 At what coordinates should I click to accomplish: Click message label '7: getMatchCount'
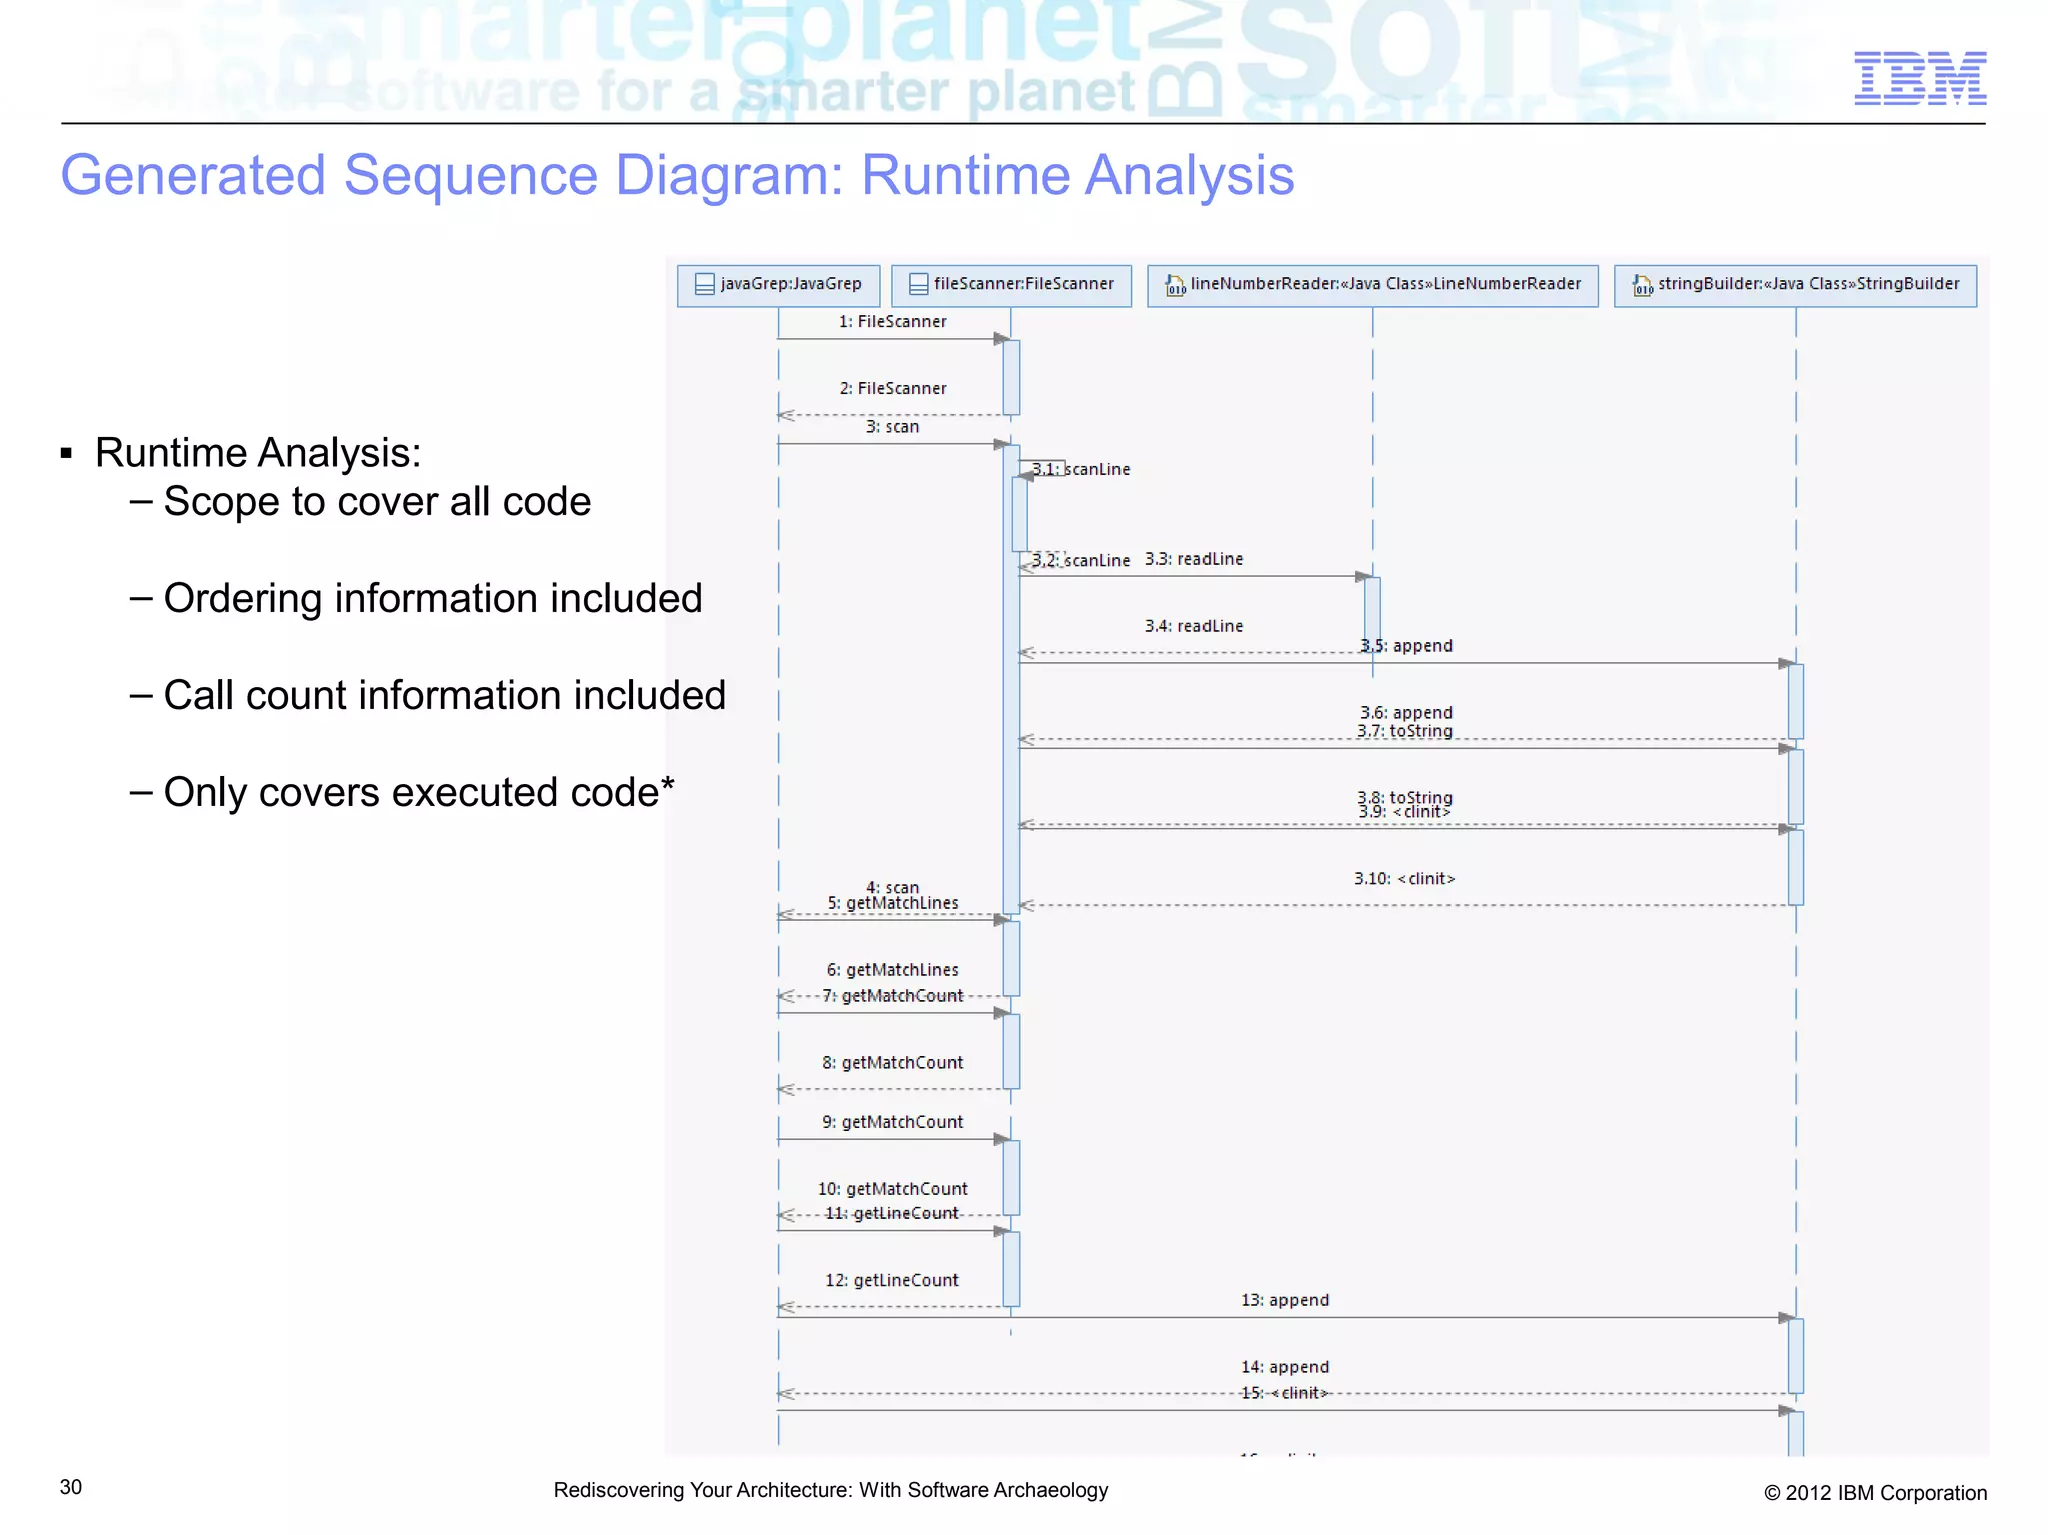[892, 996]
